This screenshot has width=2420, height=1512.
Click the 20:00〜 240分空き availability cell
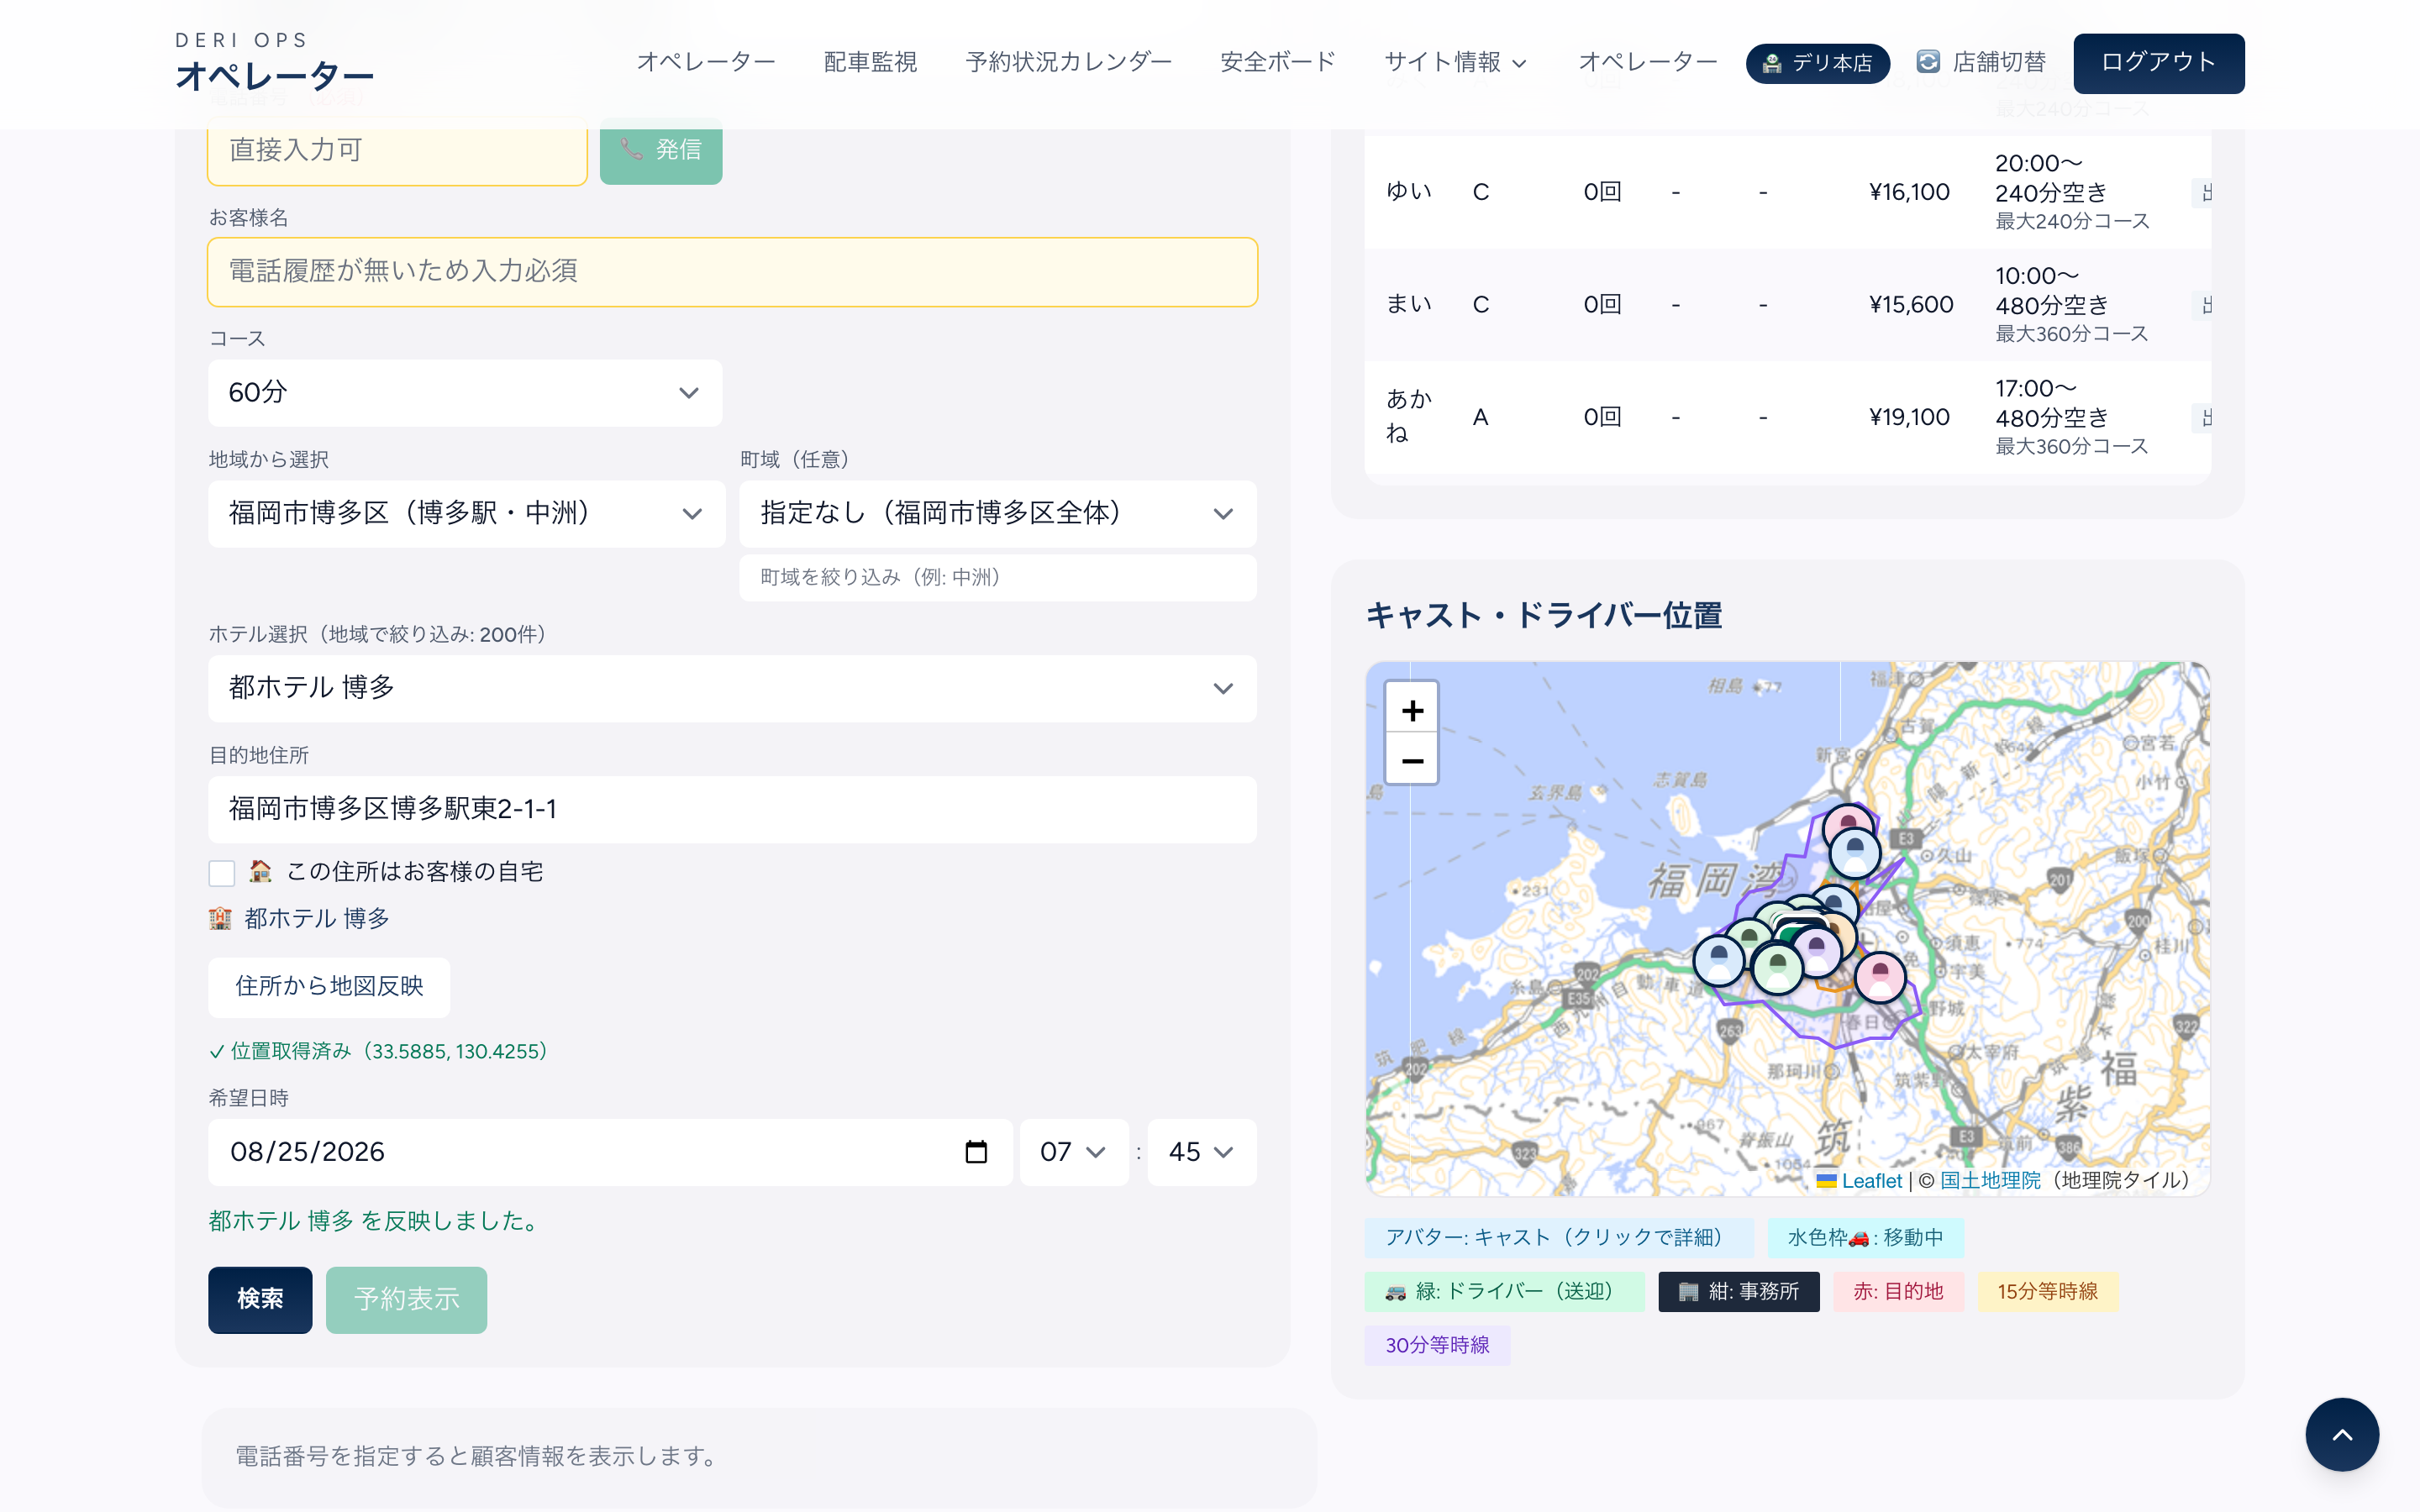tap(2072, 192)
